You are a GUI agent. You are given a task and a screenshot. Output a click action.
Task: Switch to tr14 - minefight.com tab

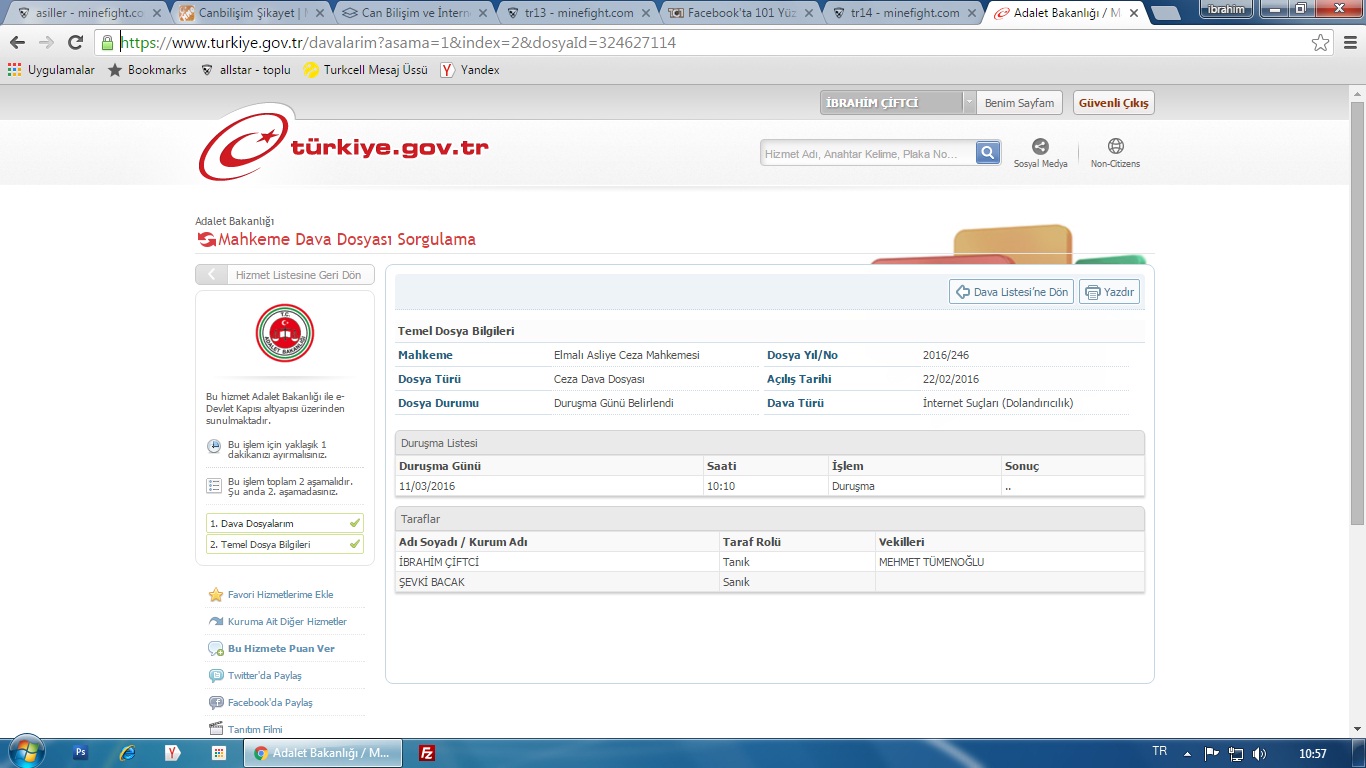click(x=900, y=13)
